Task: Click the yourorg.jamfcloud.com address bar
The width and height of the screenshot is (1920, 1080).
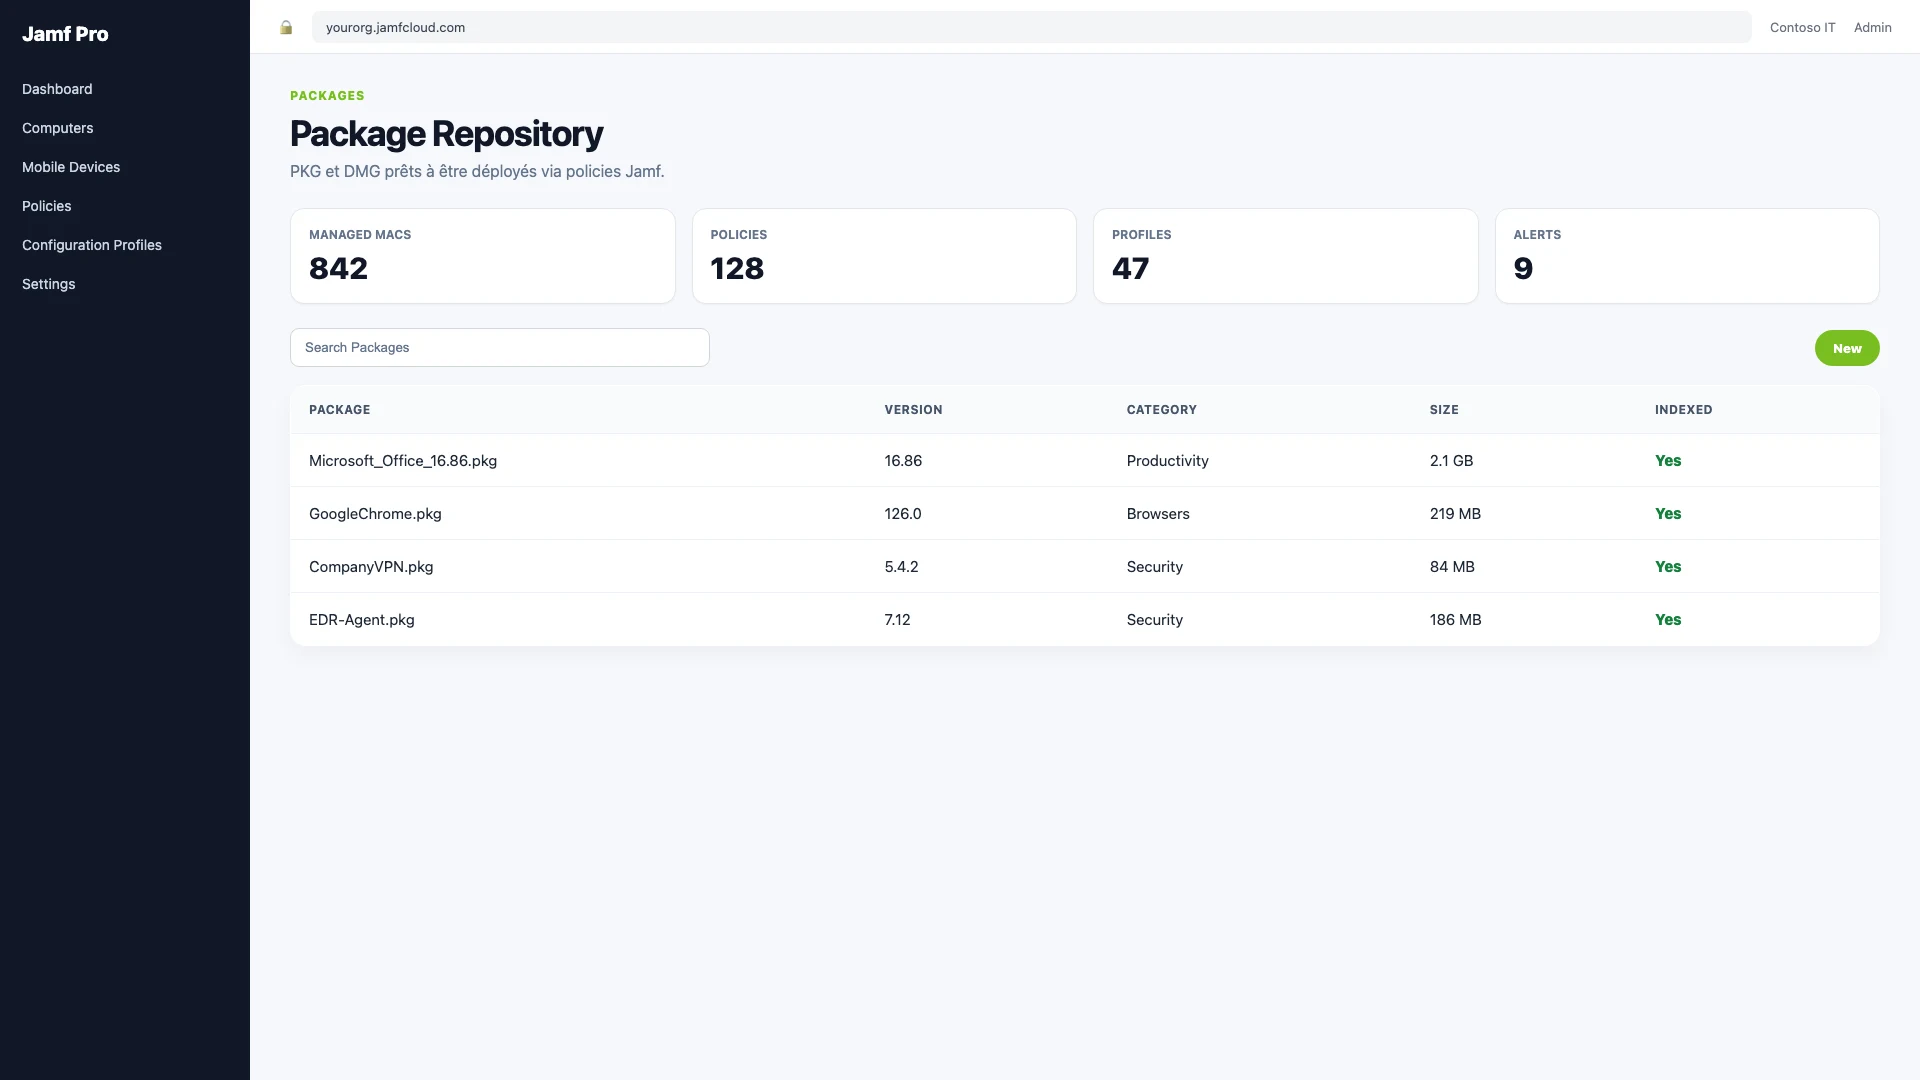Action: tap(1031, 28)
